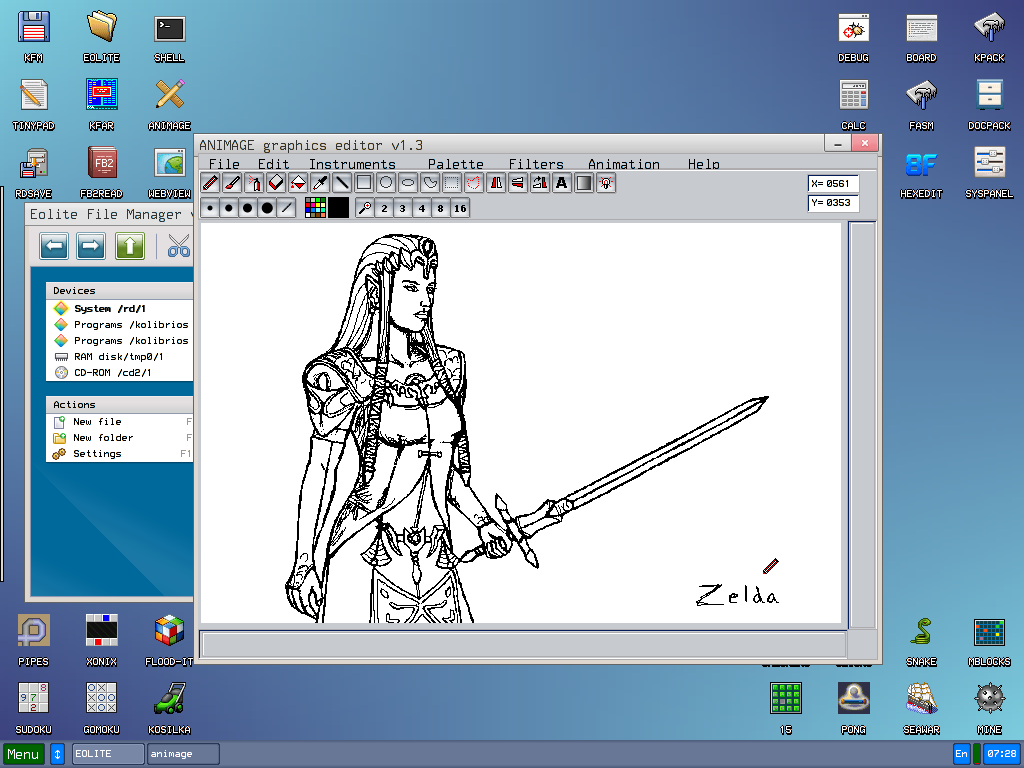
Task: Select the Pencil tool in Animage
Action: point(210,182)
